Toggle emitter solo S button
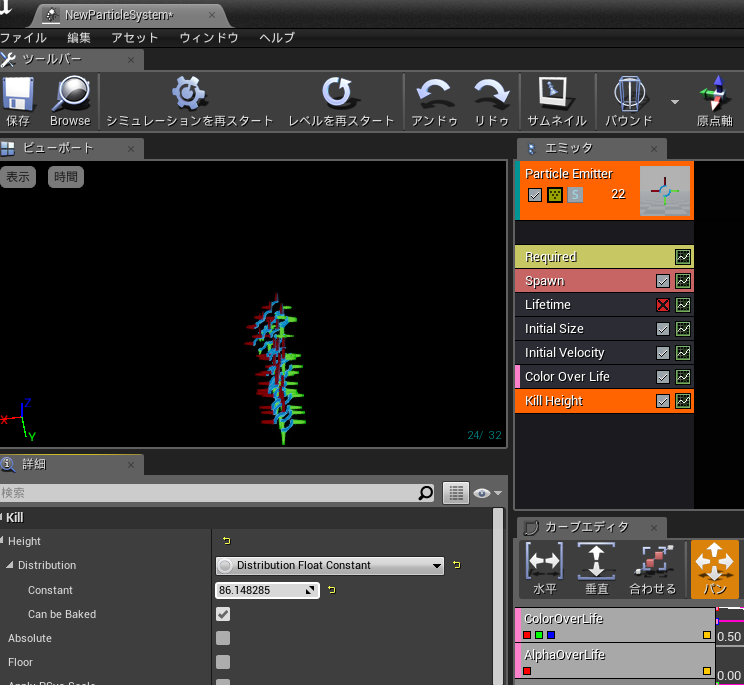Image resolution: width=744 pixels, height=685 pixels. pyautogui.click(x=575, y=194)
